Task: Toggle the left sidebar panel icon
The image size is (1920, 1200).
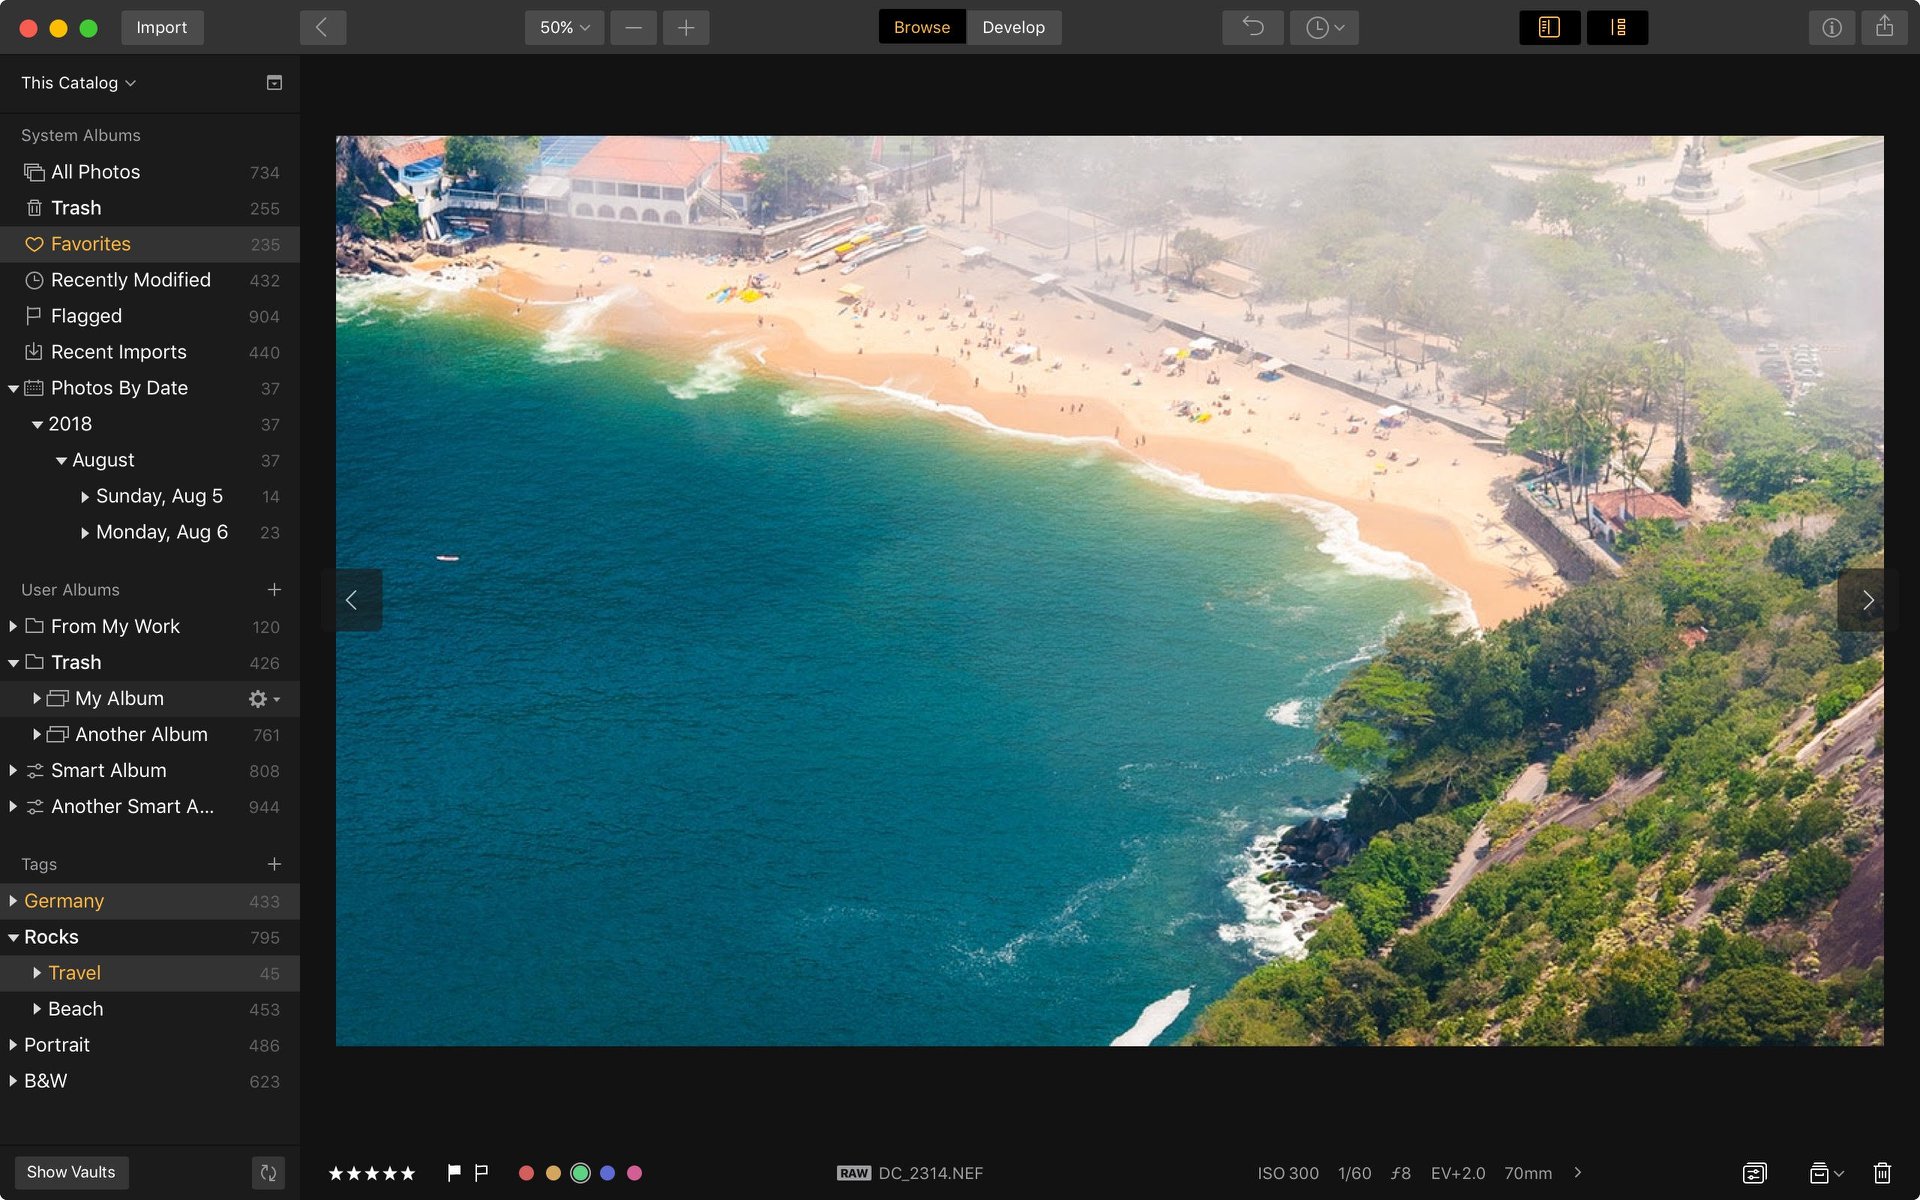Action: pyautogui.click(x=1549, y=27)
